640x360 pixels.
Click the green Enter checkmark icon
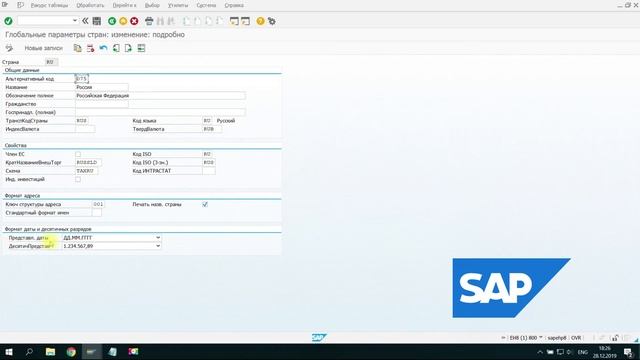point(8,21)
